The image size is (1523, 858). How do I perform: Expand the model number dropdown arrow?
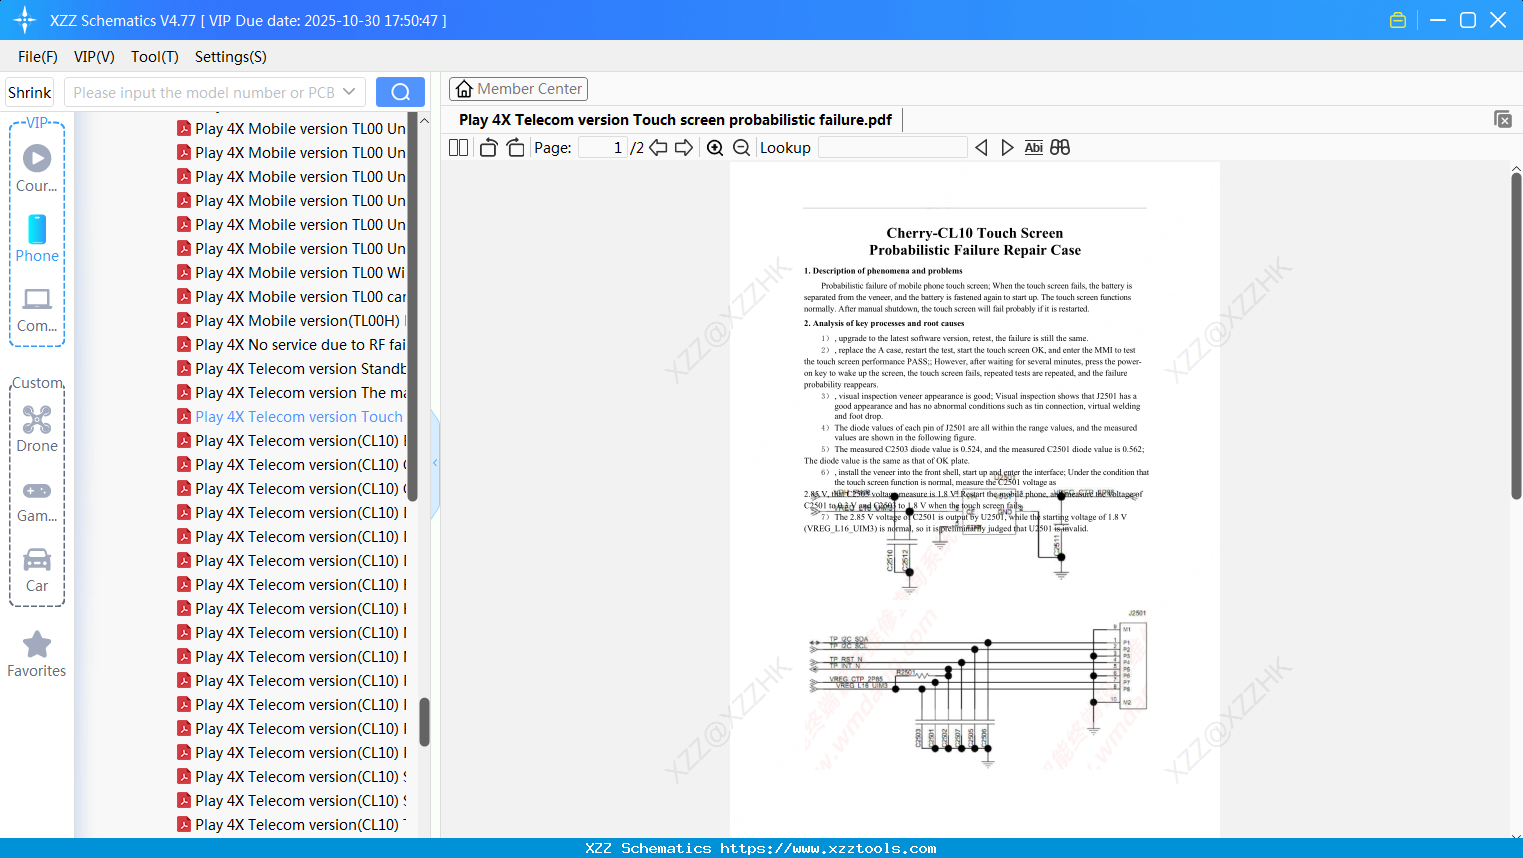point(349,92)
